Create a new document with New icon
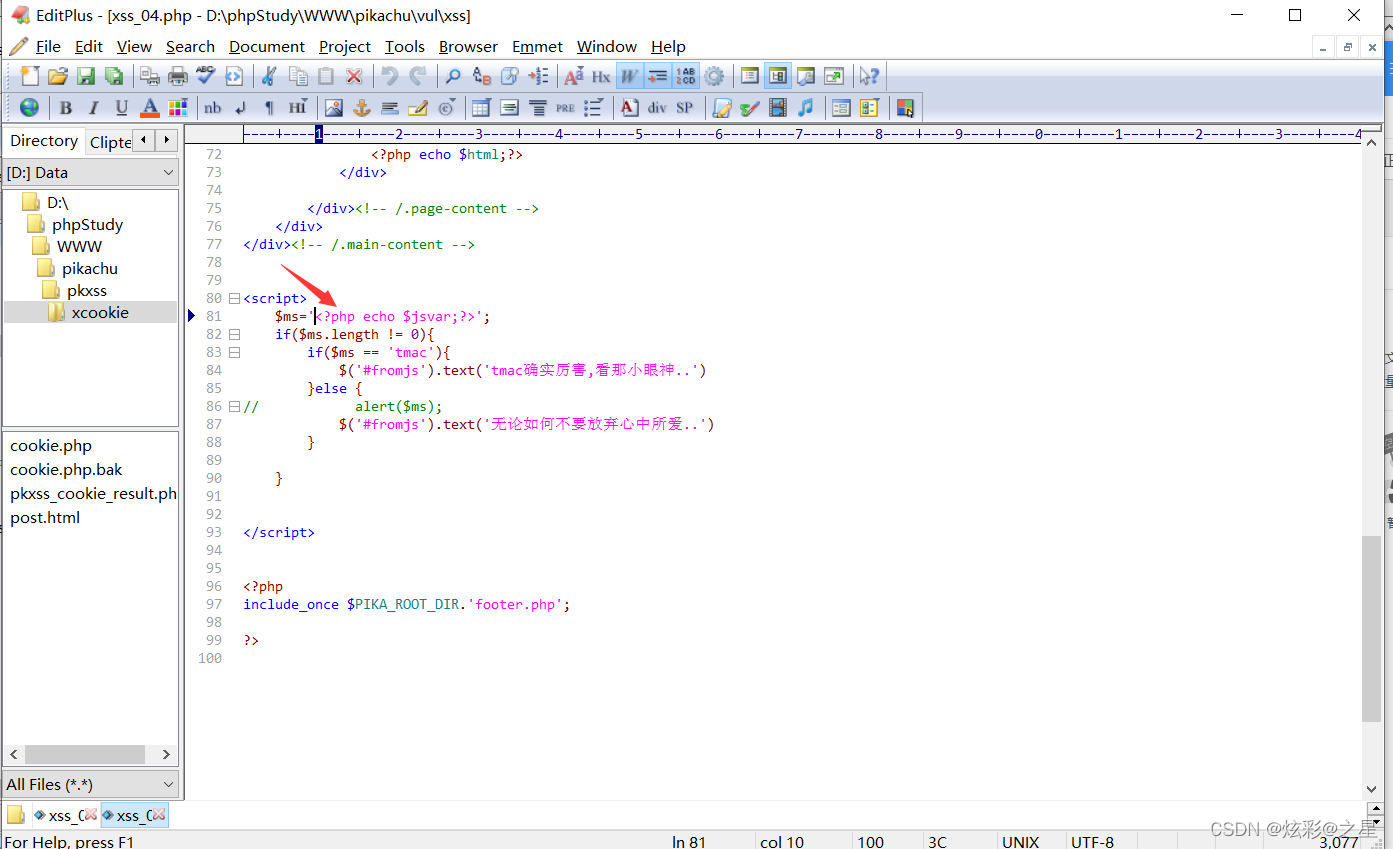 [30, 76]
